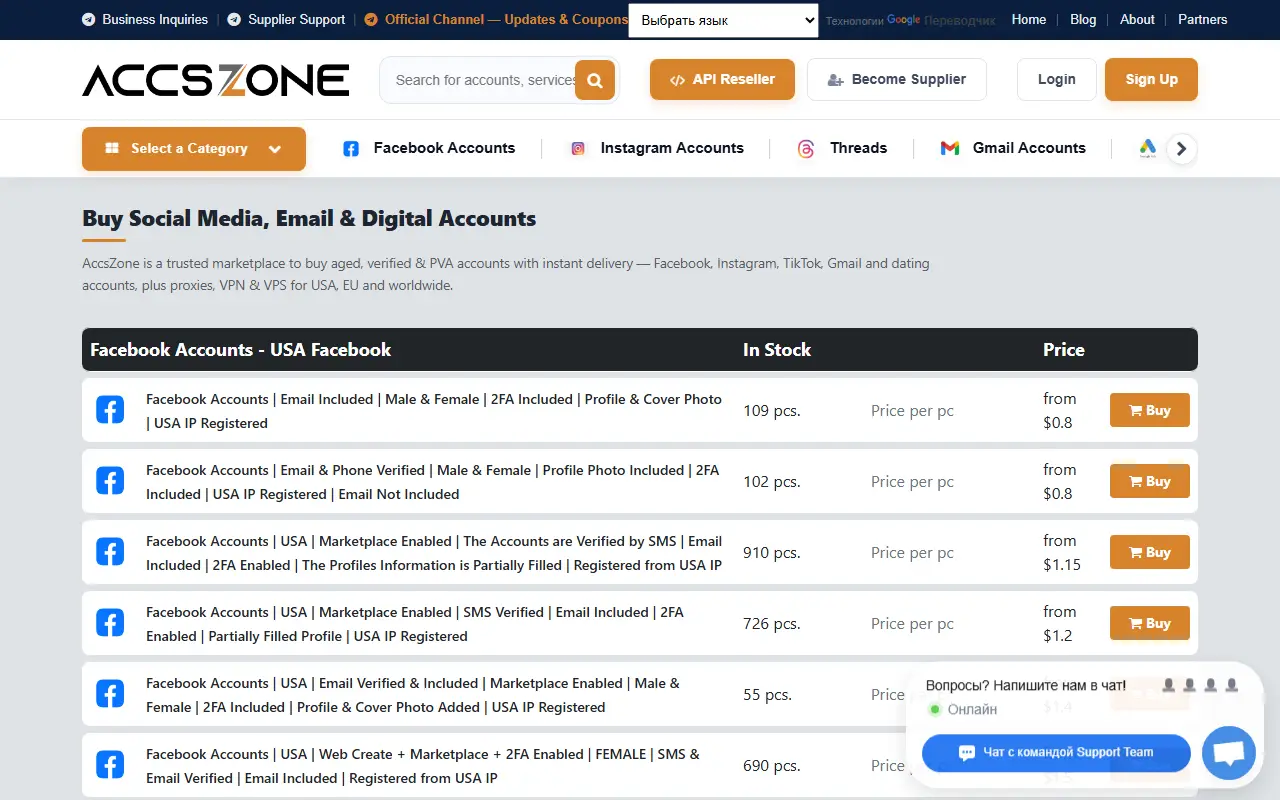Click Facebook icon in the 690 pcs. row

click(x=110, y=765)
